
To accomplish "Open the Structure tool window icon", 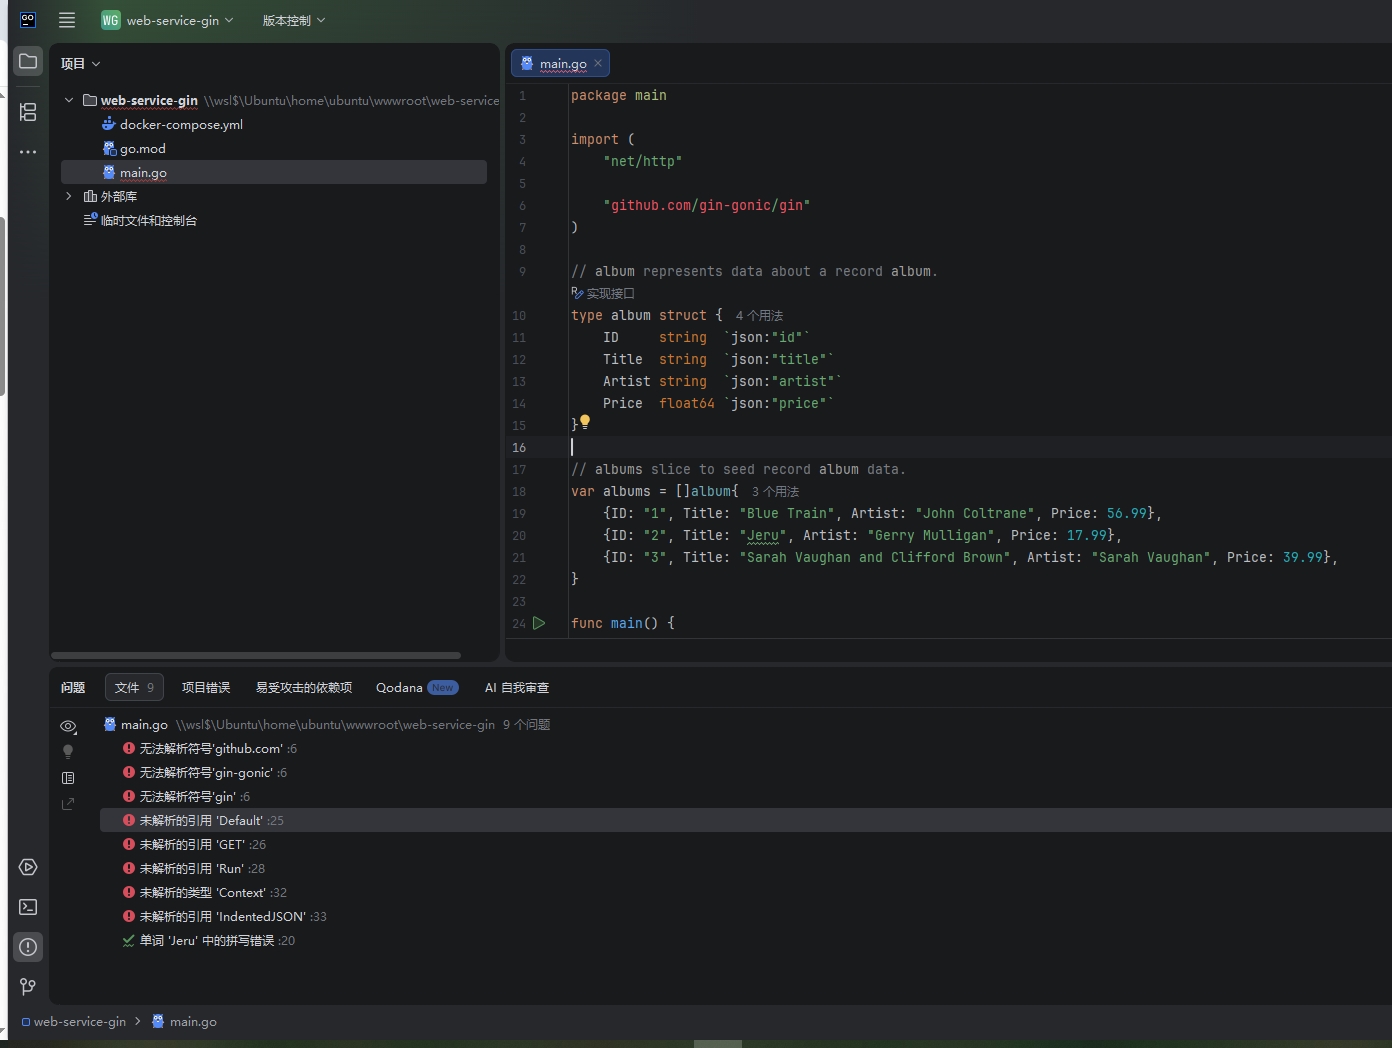I will pyautogui.click(x=28, y=112).
